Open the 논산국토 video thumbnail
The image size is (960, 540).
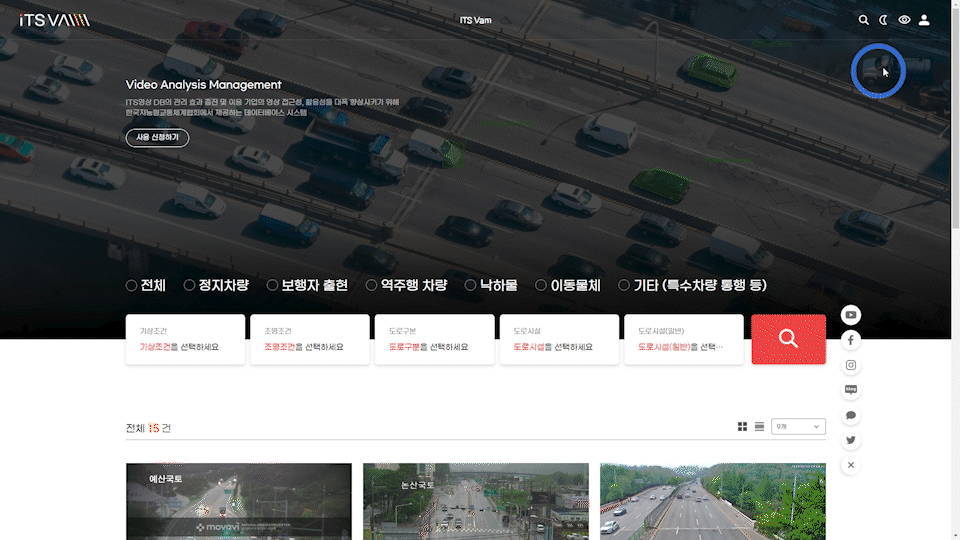(476, 501)
